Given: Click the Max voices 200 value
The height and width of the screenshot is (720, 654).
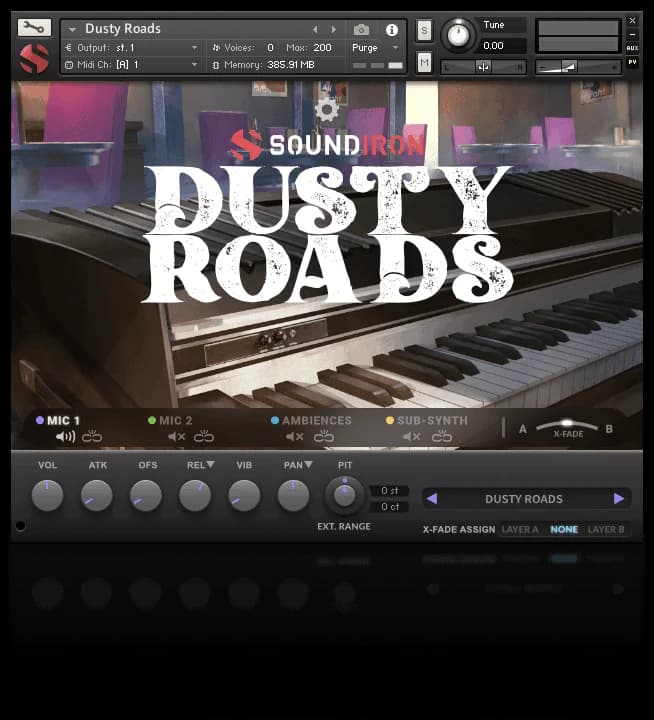Looking at the screenshot, I should tap(322, 47).
